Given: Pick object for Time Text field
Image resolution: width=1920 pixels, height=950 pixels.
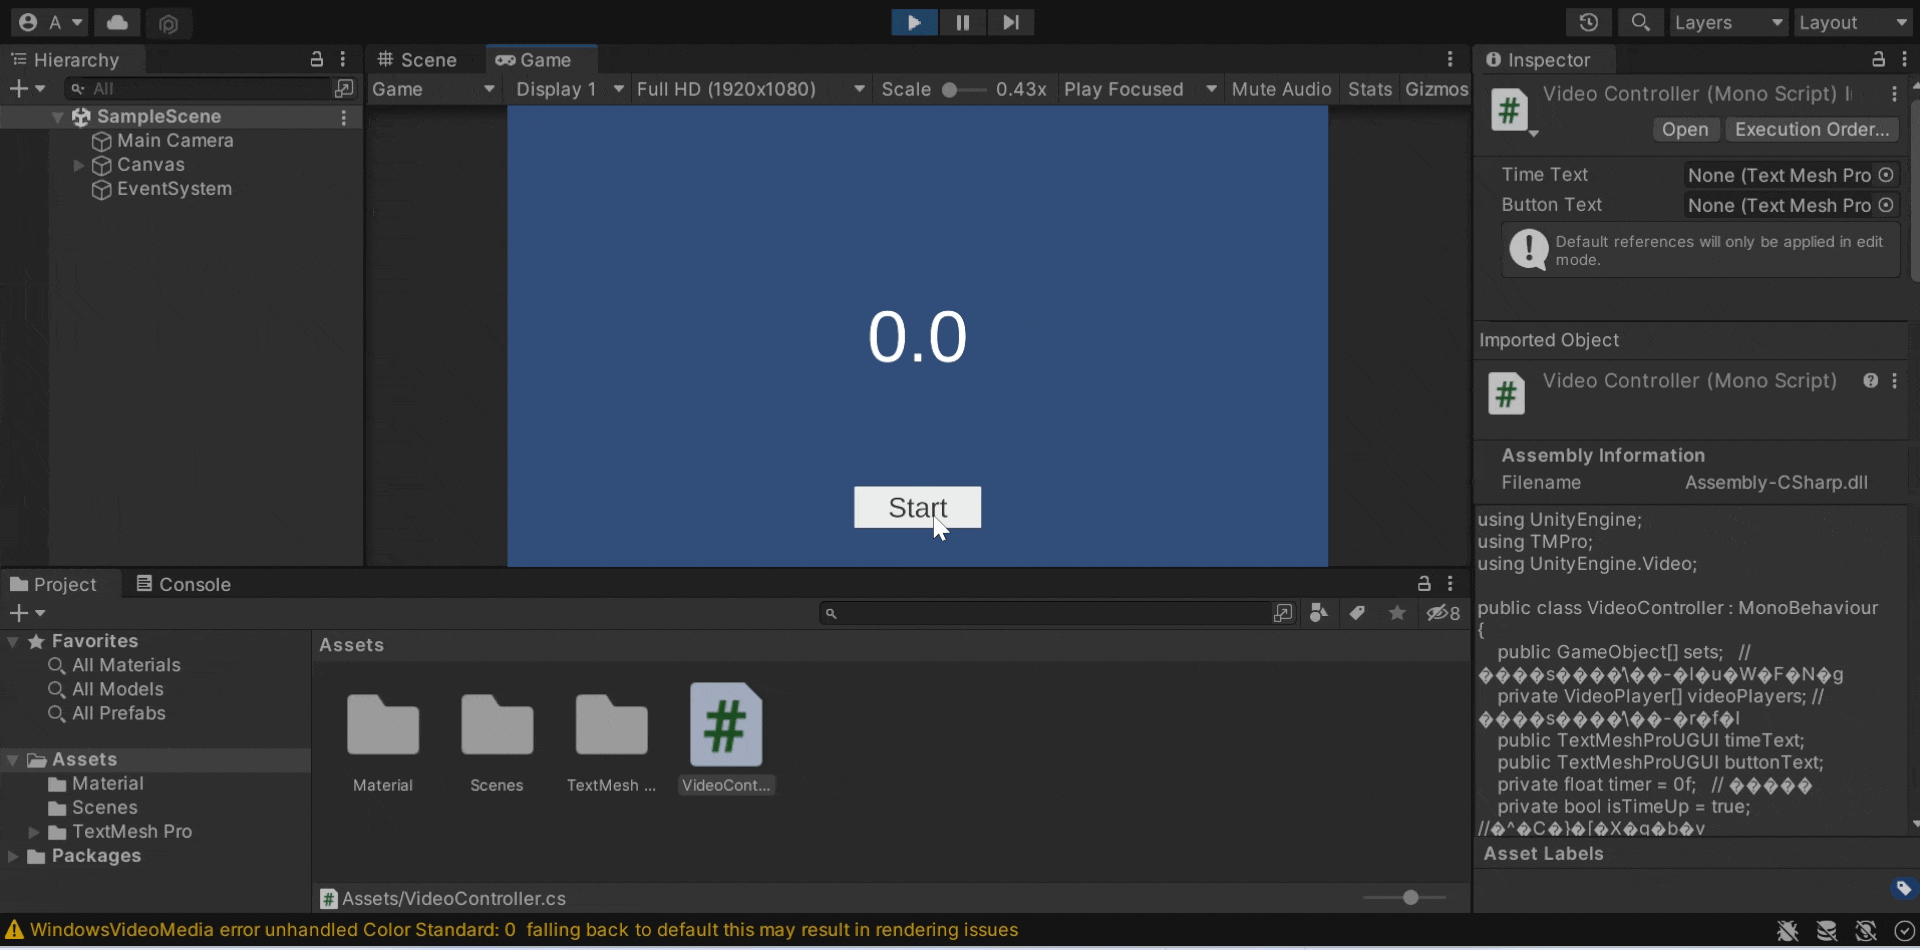Looking at the screenshot, I should click(1886, 175).
